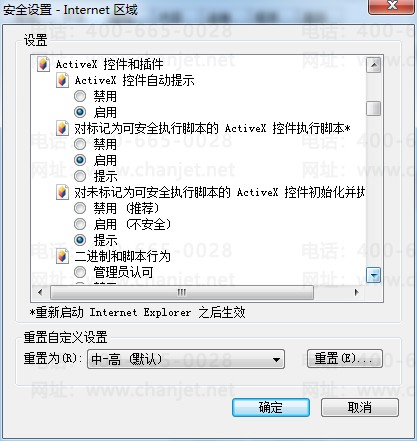Confirm with the 确定 button
This screenshot has width=417, height=441.
click(271, 407)
